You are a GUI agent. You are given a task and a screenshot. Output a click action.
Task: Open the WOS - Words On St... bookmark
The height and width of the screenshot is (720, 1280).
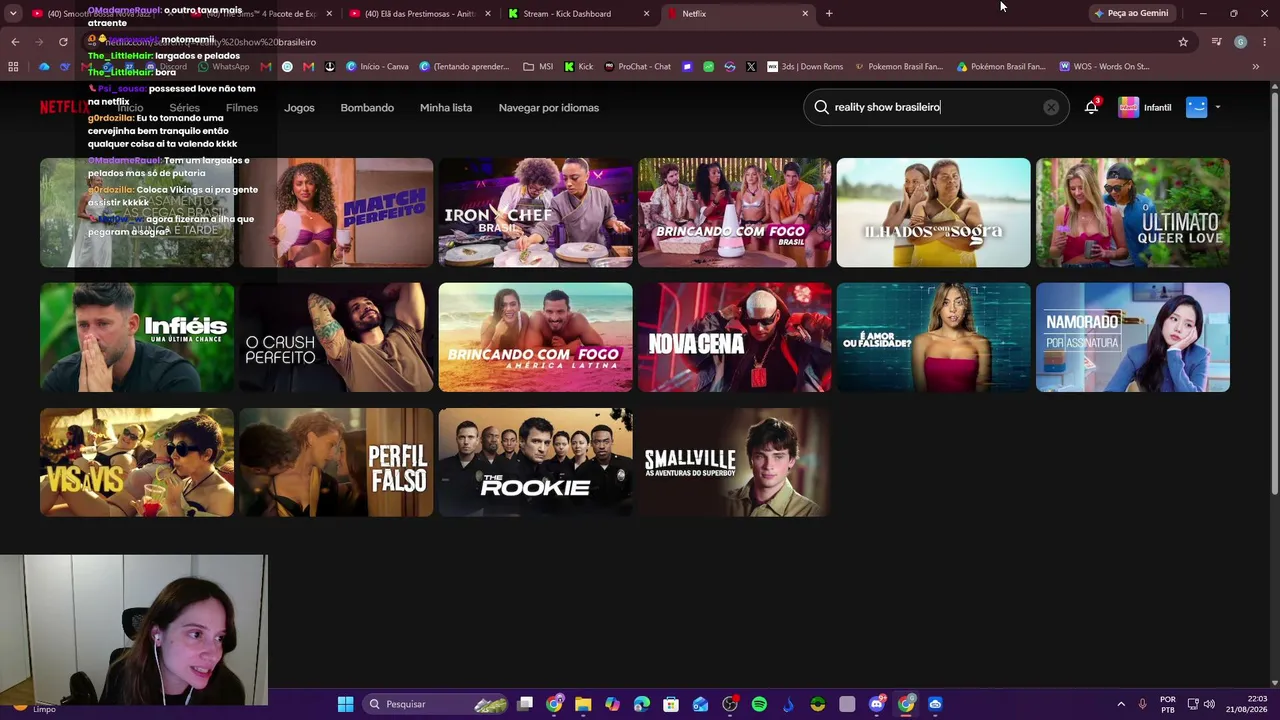point(1104,67)
